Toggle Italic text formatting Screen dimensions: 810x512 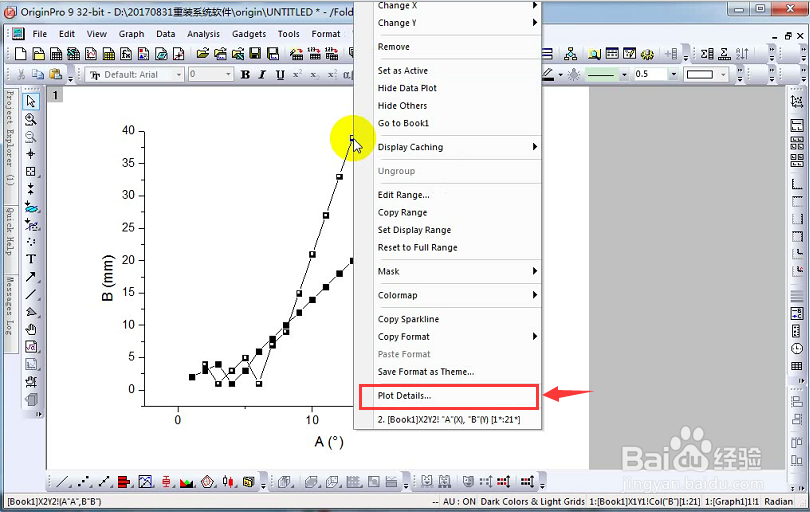coord(262,74)
